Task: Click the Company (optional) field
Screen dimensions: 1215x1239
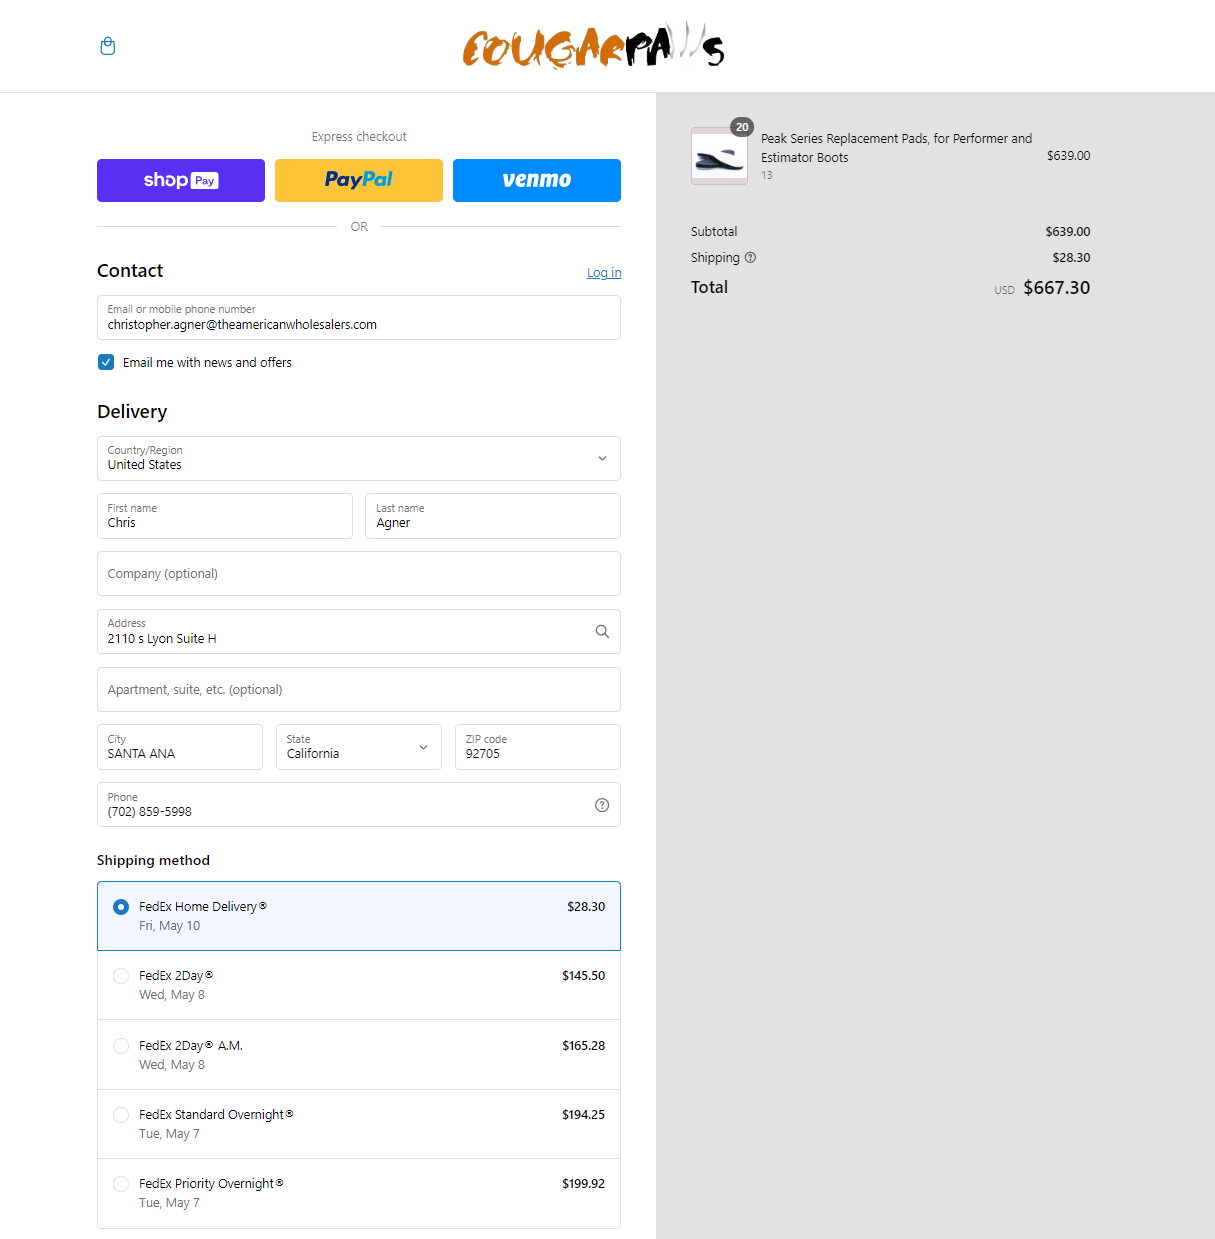Action: pyautogui.click(x=359, y=574)
